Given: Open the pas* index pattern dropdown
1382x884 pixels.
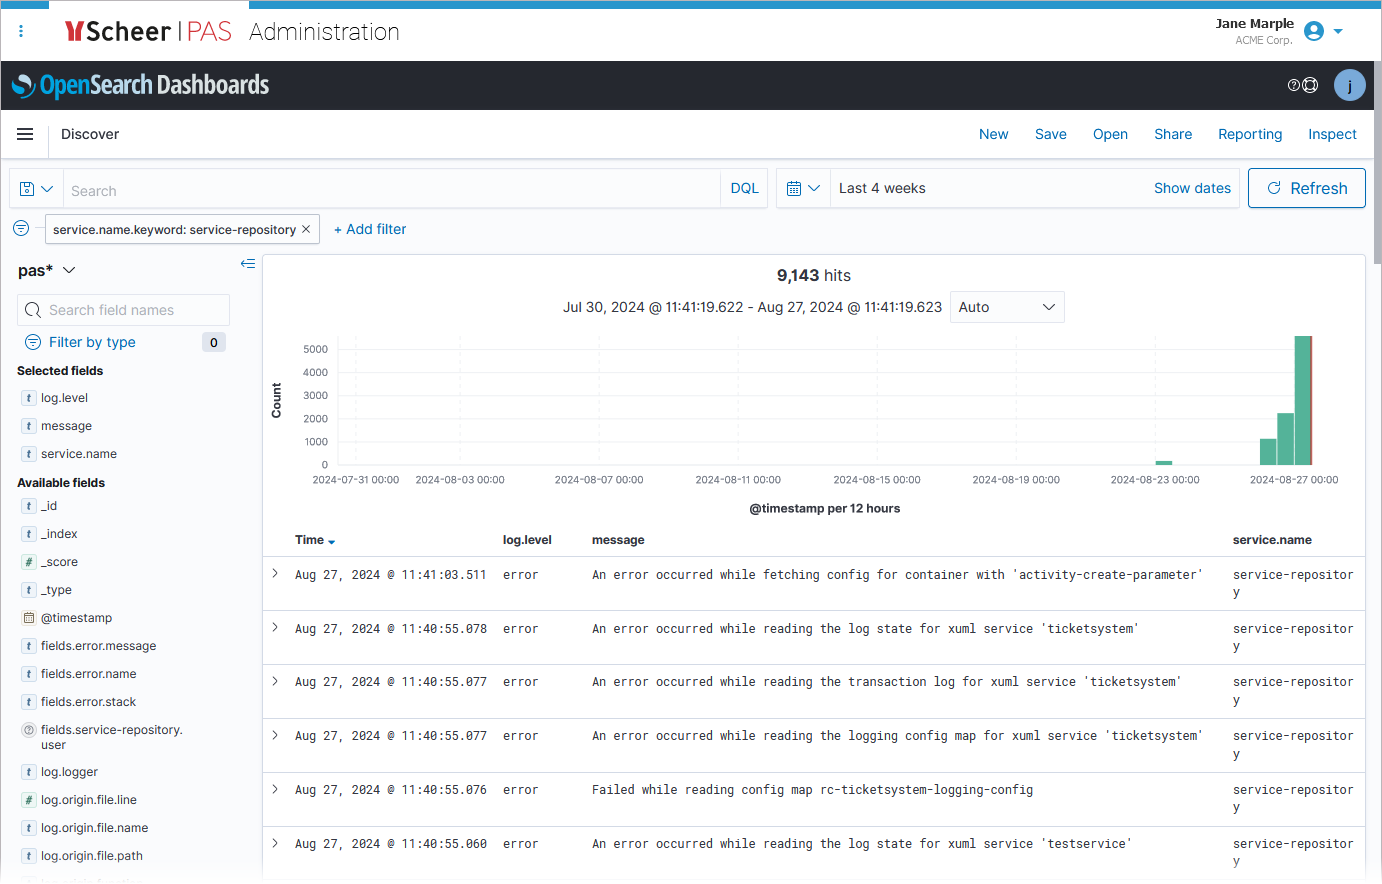Looking at the screenshot, I should point(47,270).
